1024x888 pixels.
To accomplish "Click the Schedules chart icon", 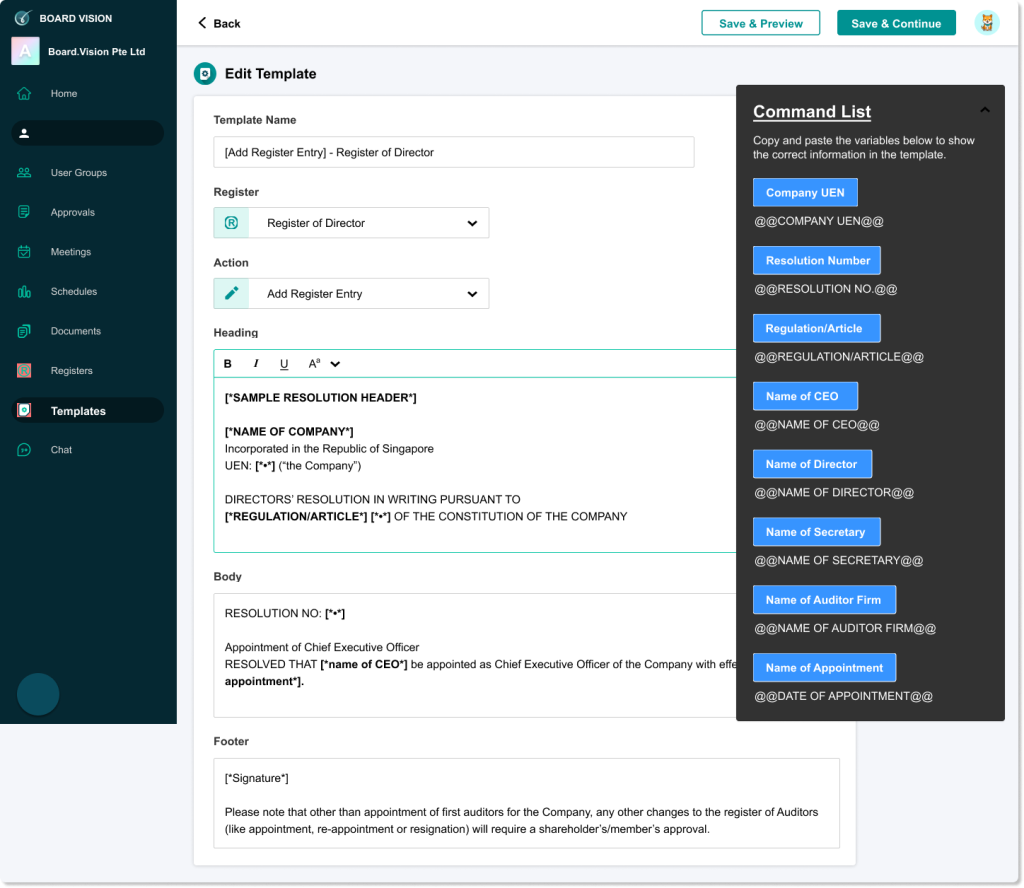I will [x=24, y=292].
